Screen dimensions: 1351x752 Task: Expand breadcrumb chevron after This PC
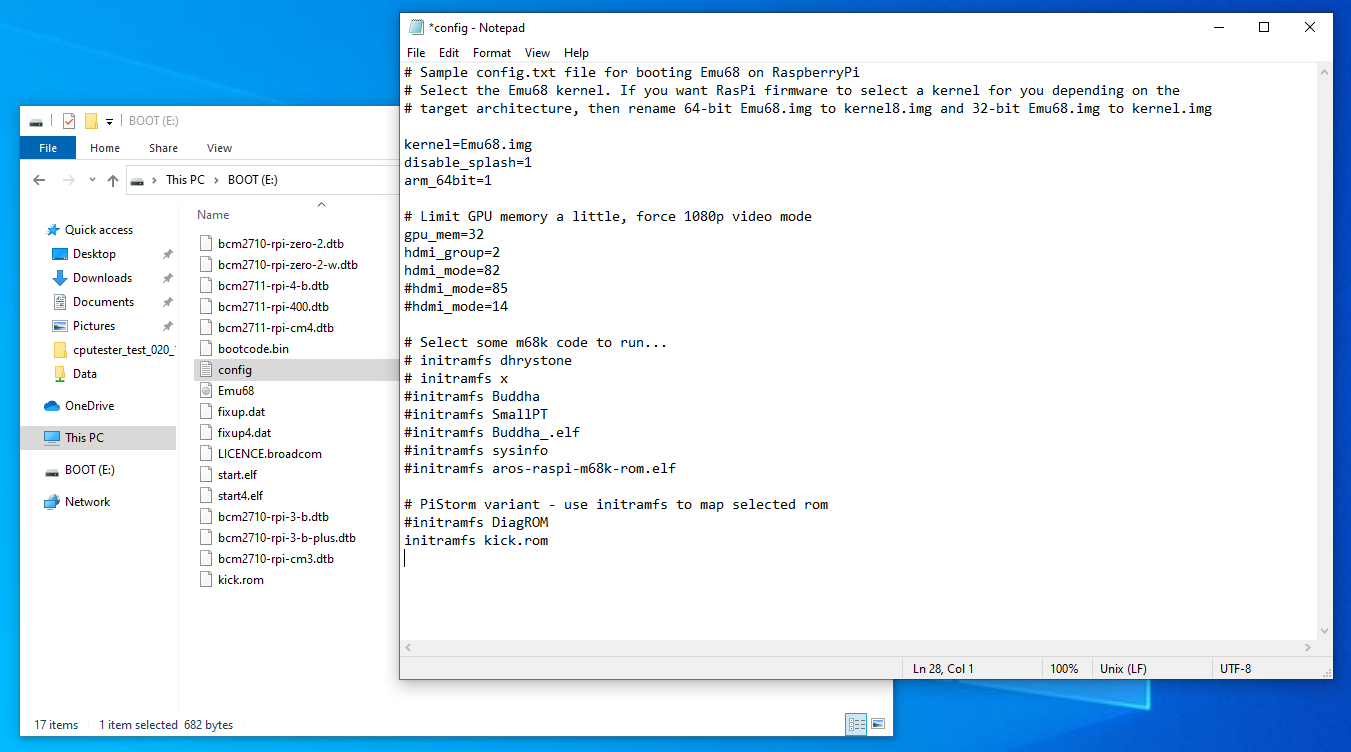coord(216,180)
